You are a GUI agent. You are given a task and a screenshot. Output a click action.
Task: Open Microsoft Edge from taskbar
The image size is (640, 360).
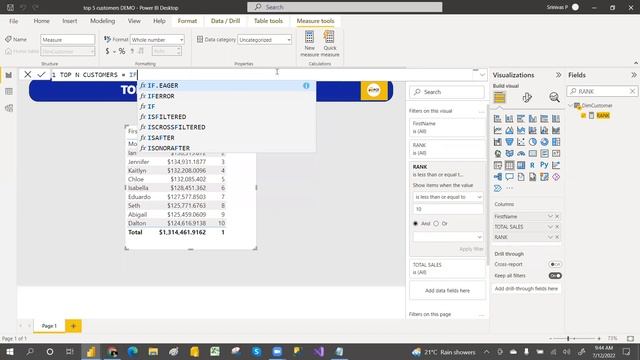pos(132,351)
